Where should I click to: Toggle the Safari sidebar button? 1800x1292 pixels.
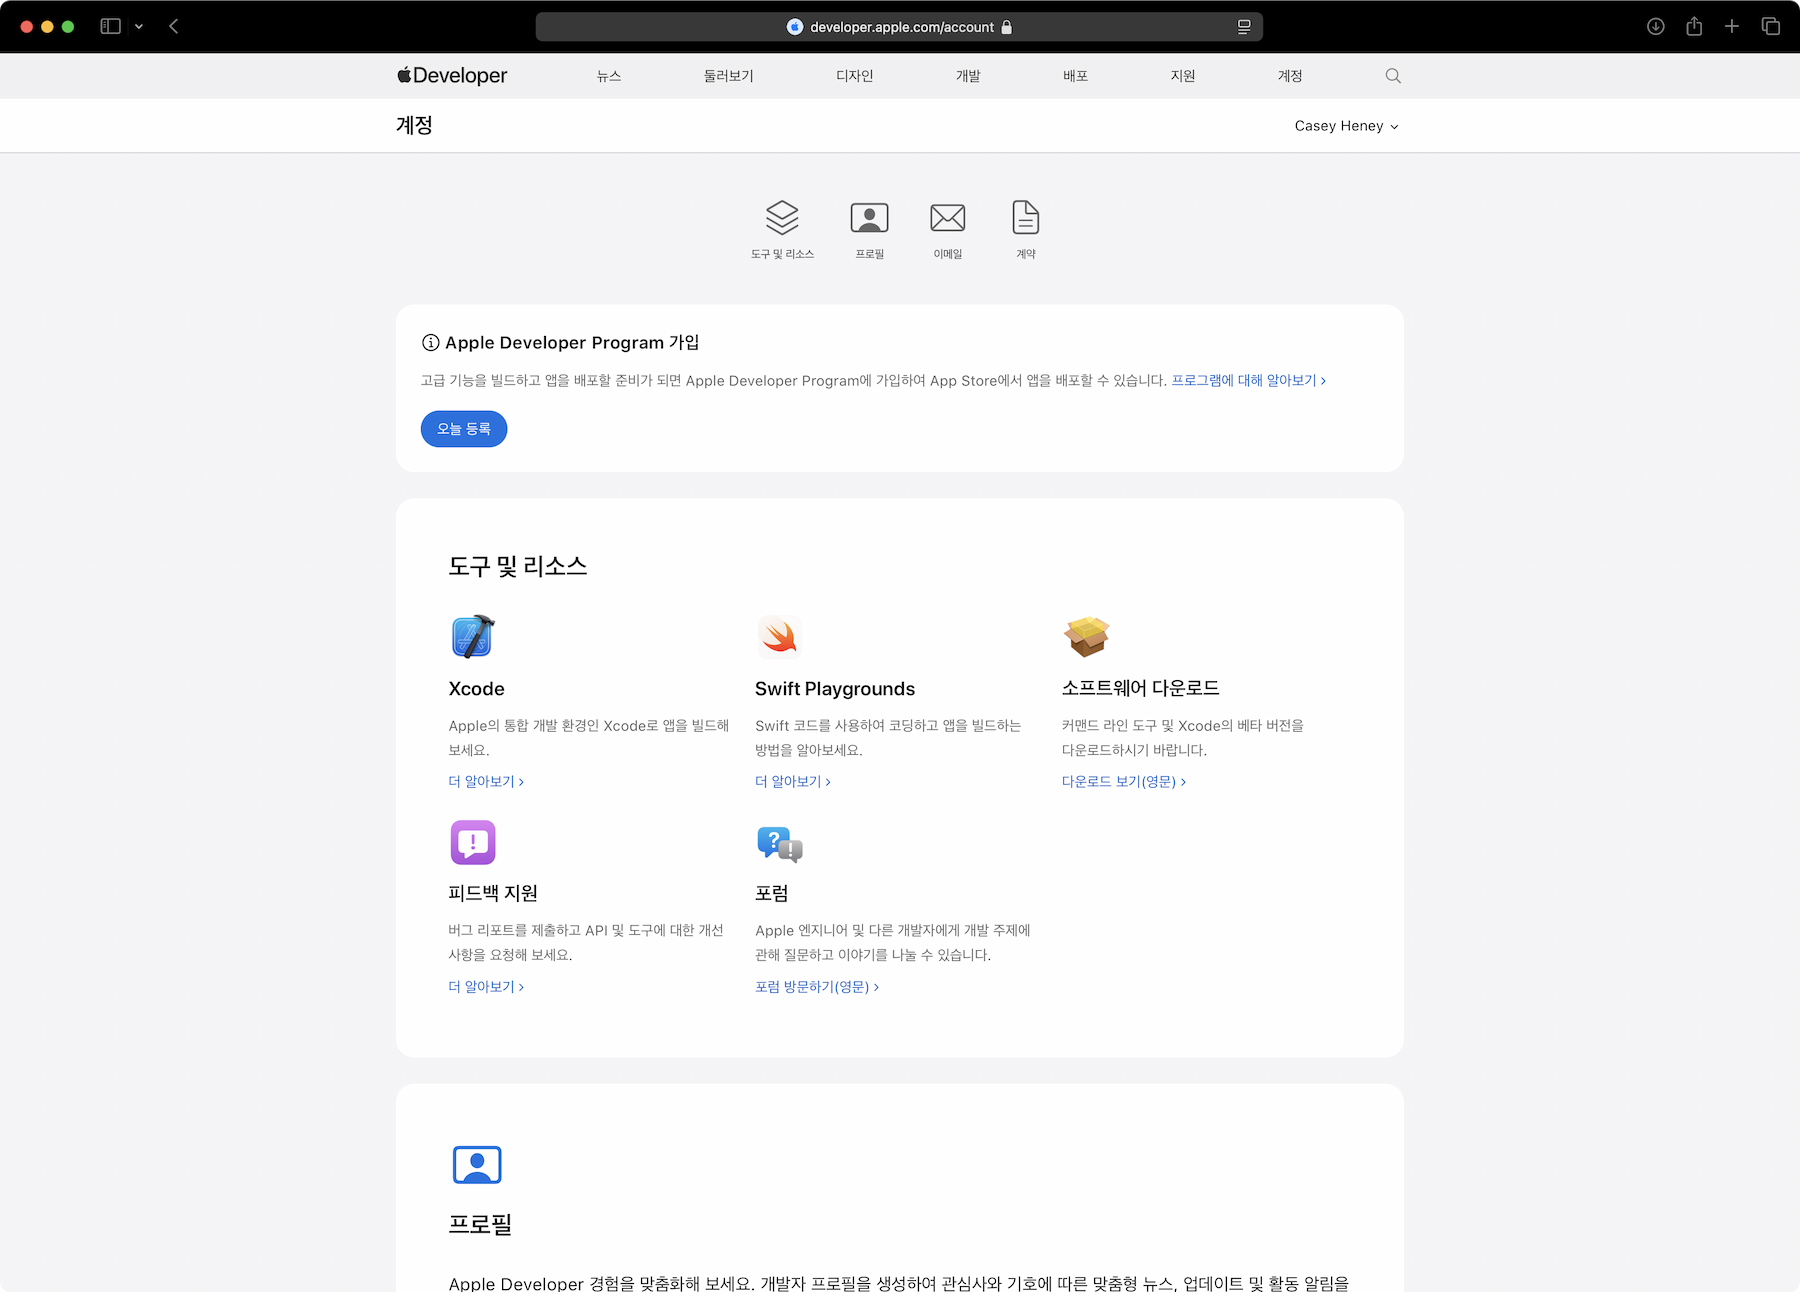(x=110, y=27)
